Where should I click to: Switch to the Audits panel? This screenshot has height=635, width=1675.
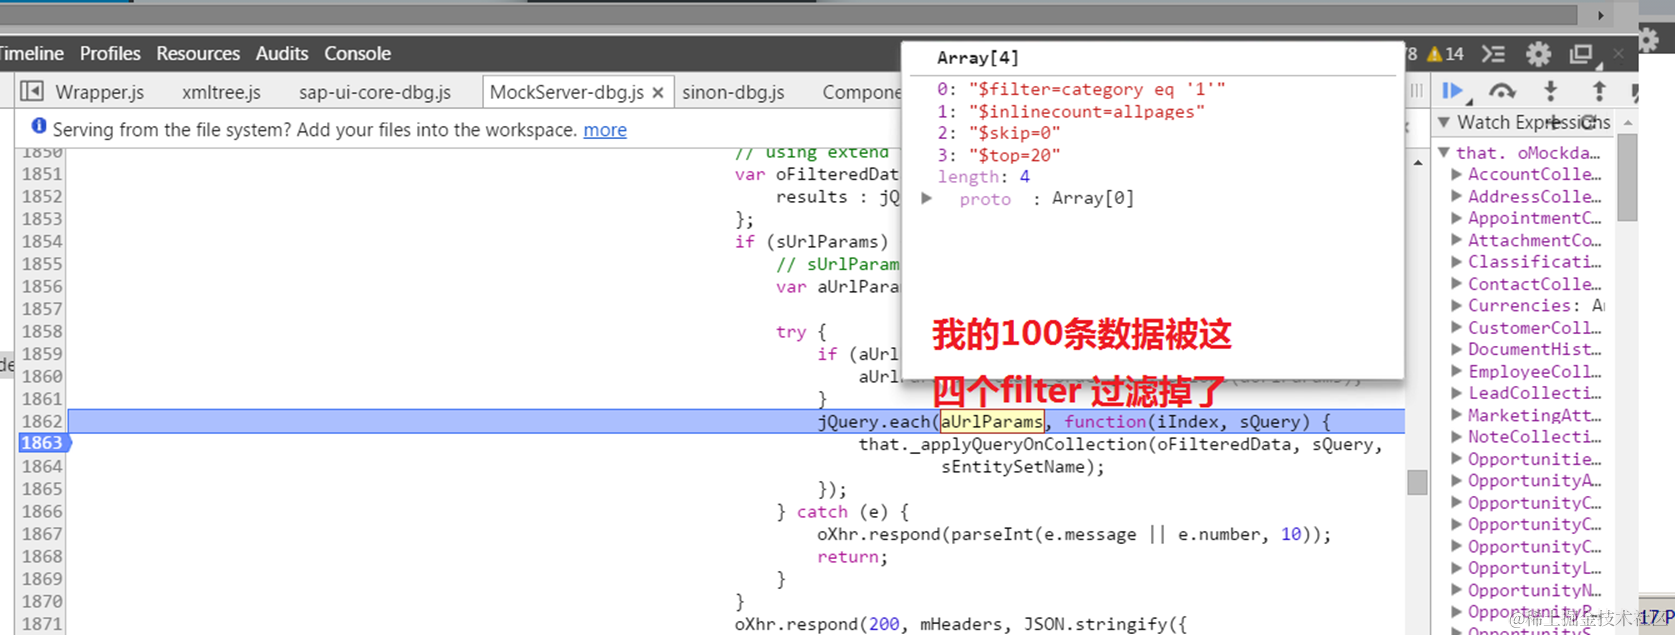(x=282, y=54)
